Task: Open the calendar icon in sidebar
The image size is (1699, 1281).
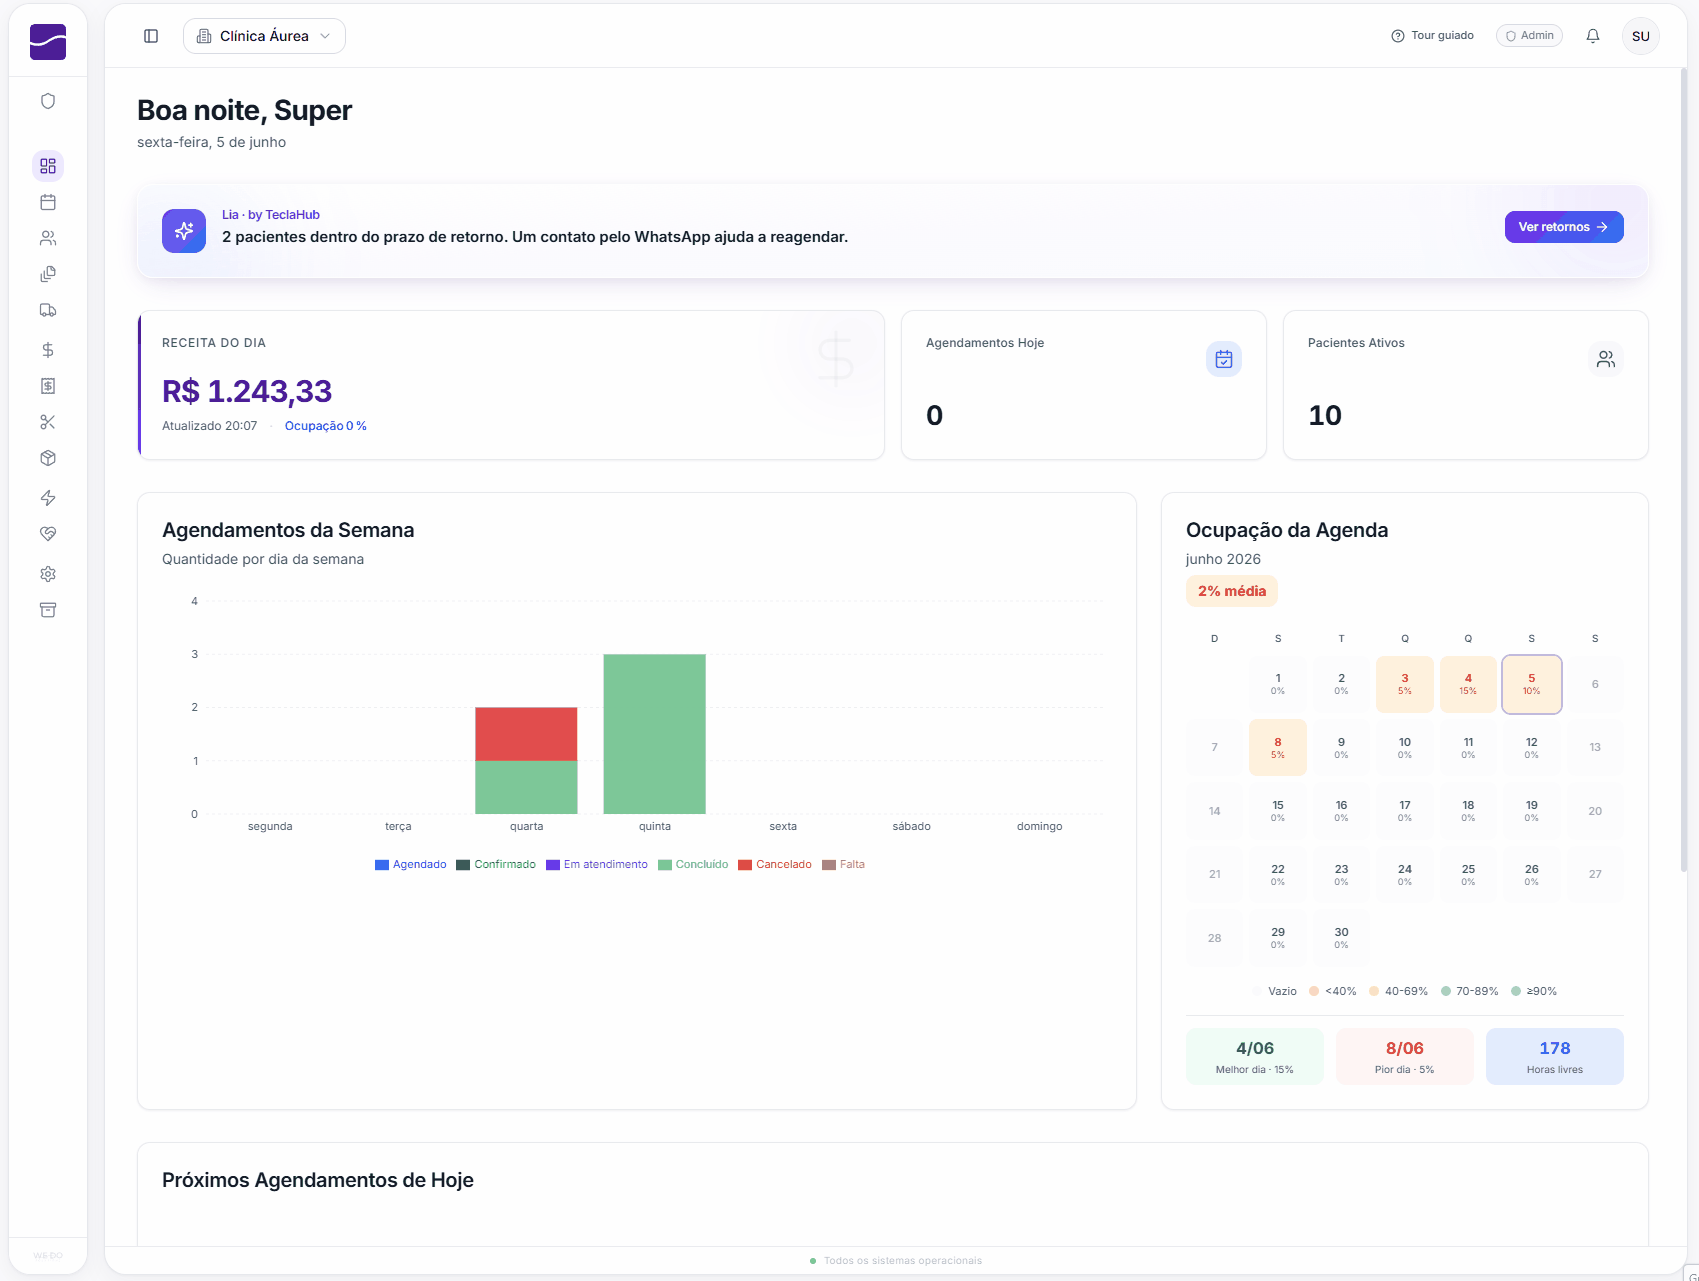Action: click(48, 202)
